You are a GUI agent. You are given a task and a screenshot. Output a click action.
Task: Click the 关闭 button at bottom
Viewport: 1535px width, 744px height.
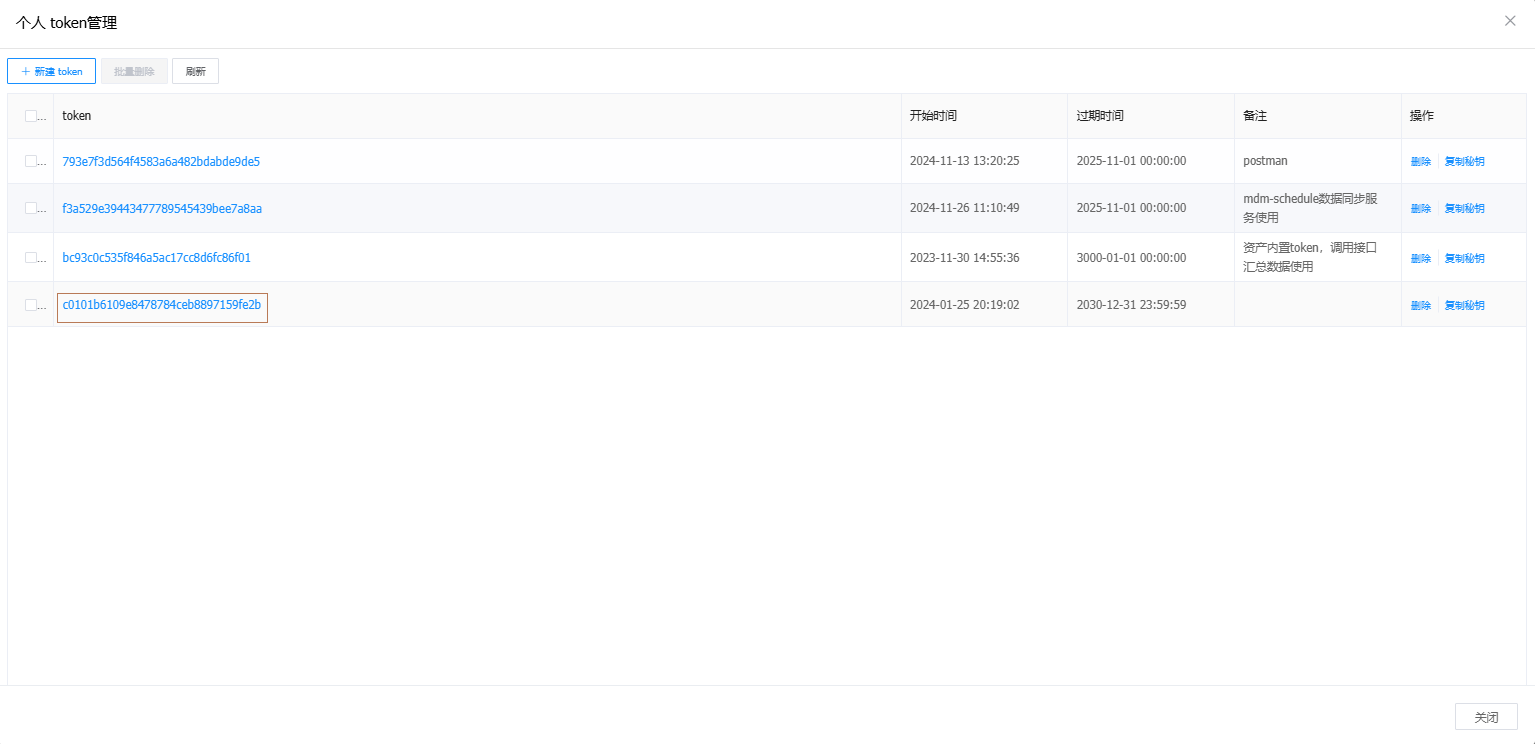1486,717
